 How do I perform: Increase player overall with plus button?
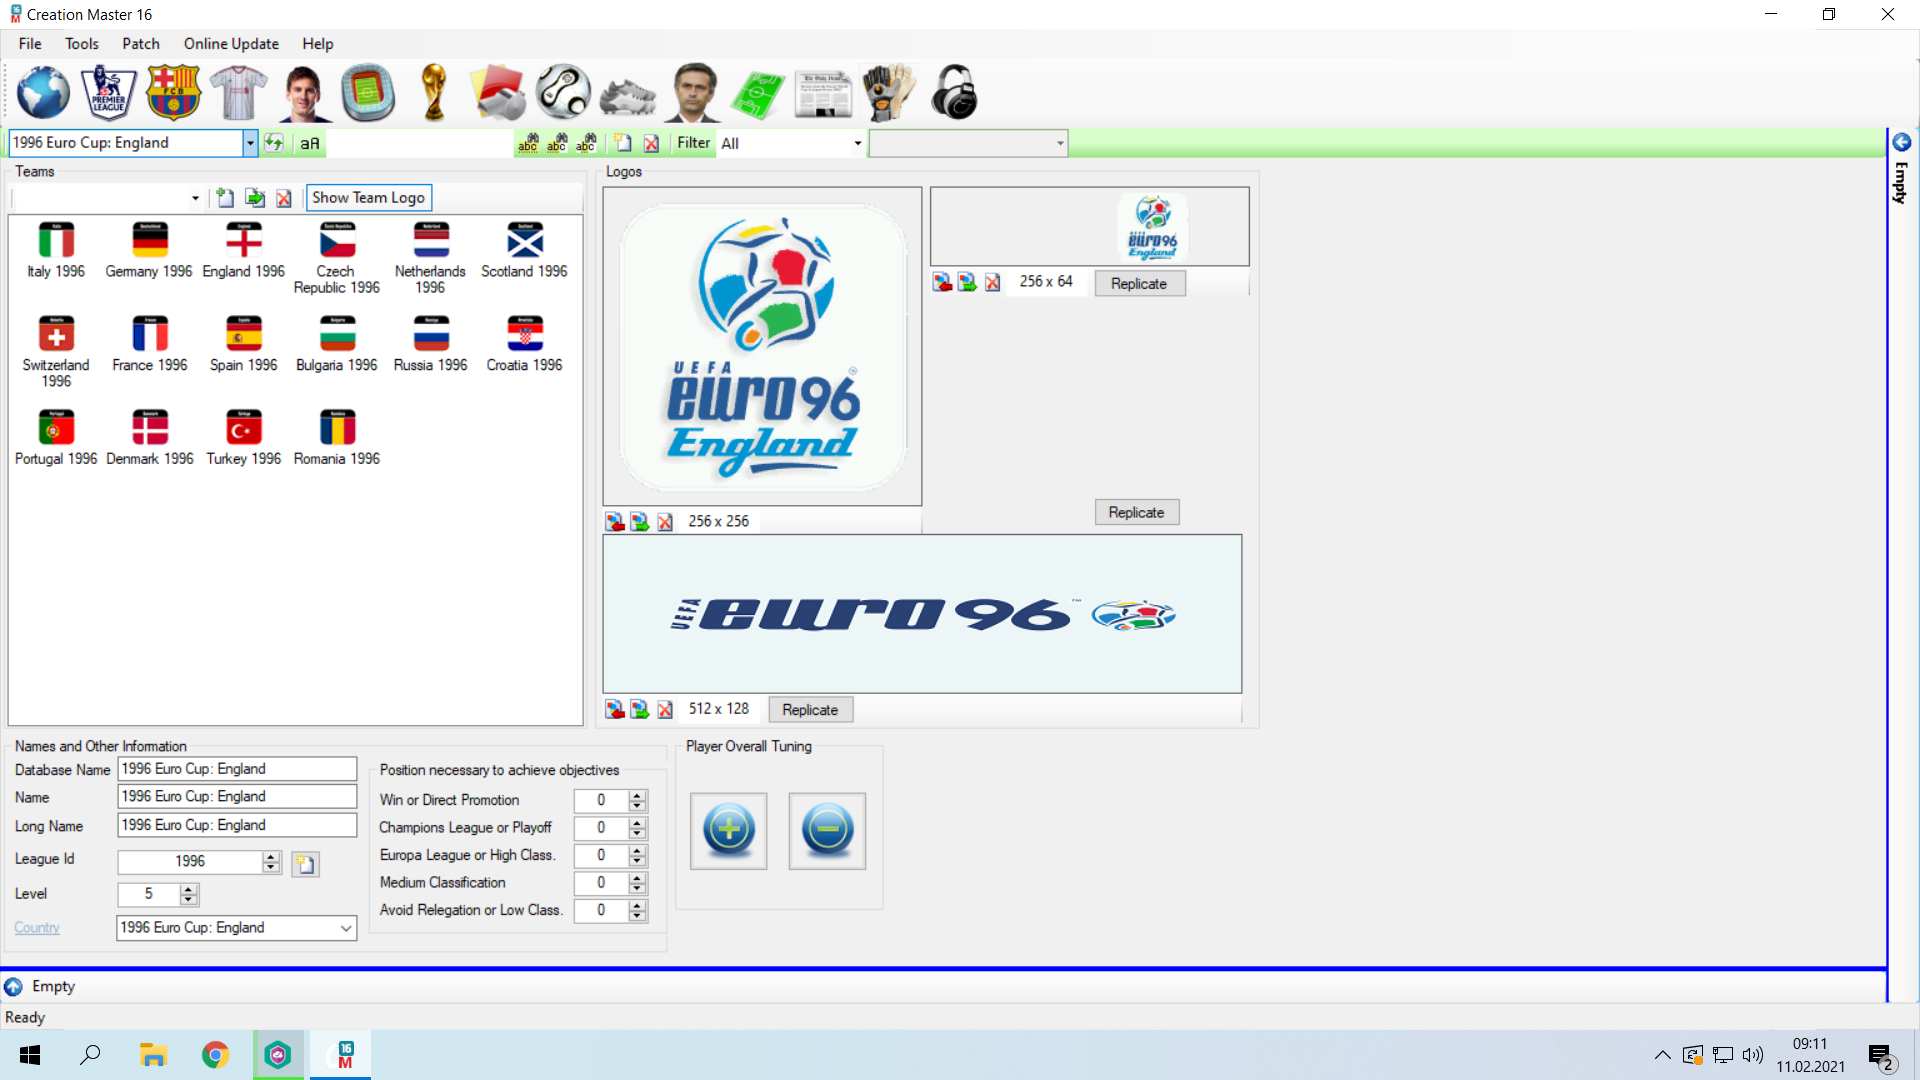click(x=729, y=830)
